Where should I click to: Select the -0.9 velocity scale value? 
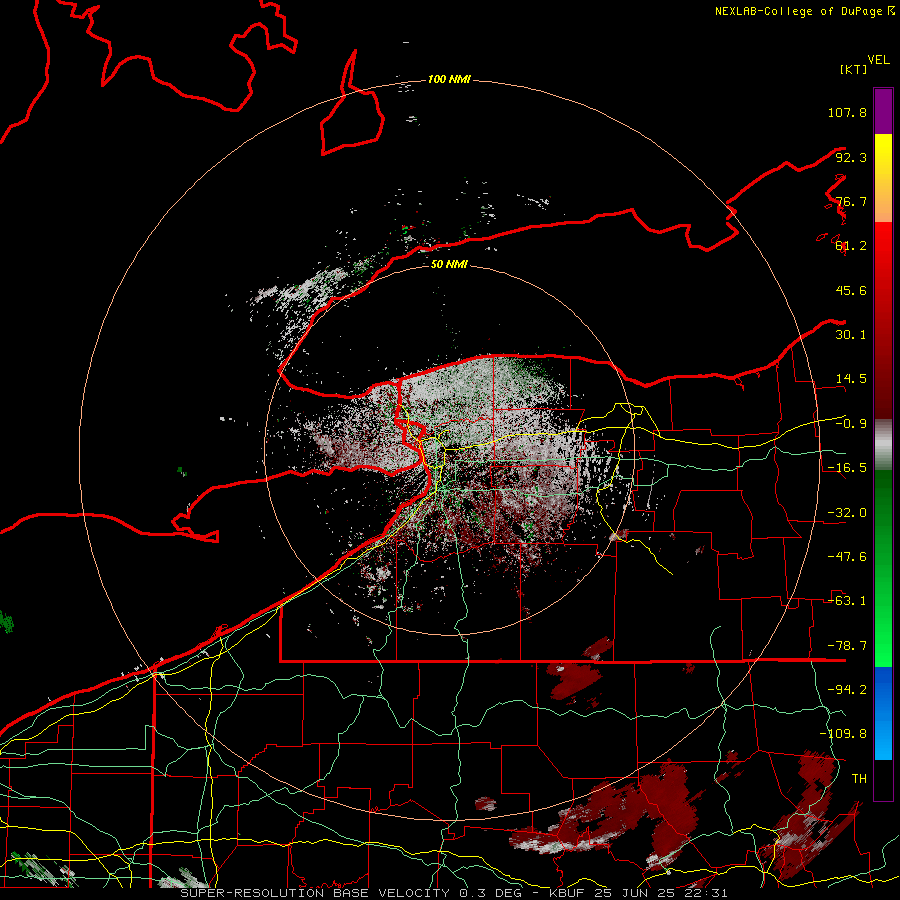tap(851, 424)
